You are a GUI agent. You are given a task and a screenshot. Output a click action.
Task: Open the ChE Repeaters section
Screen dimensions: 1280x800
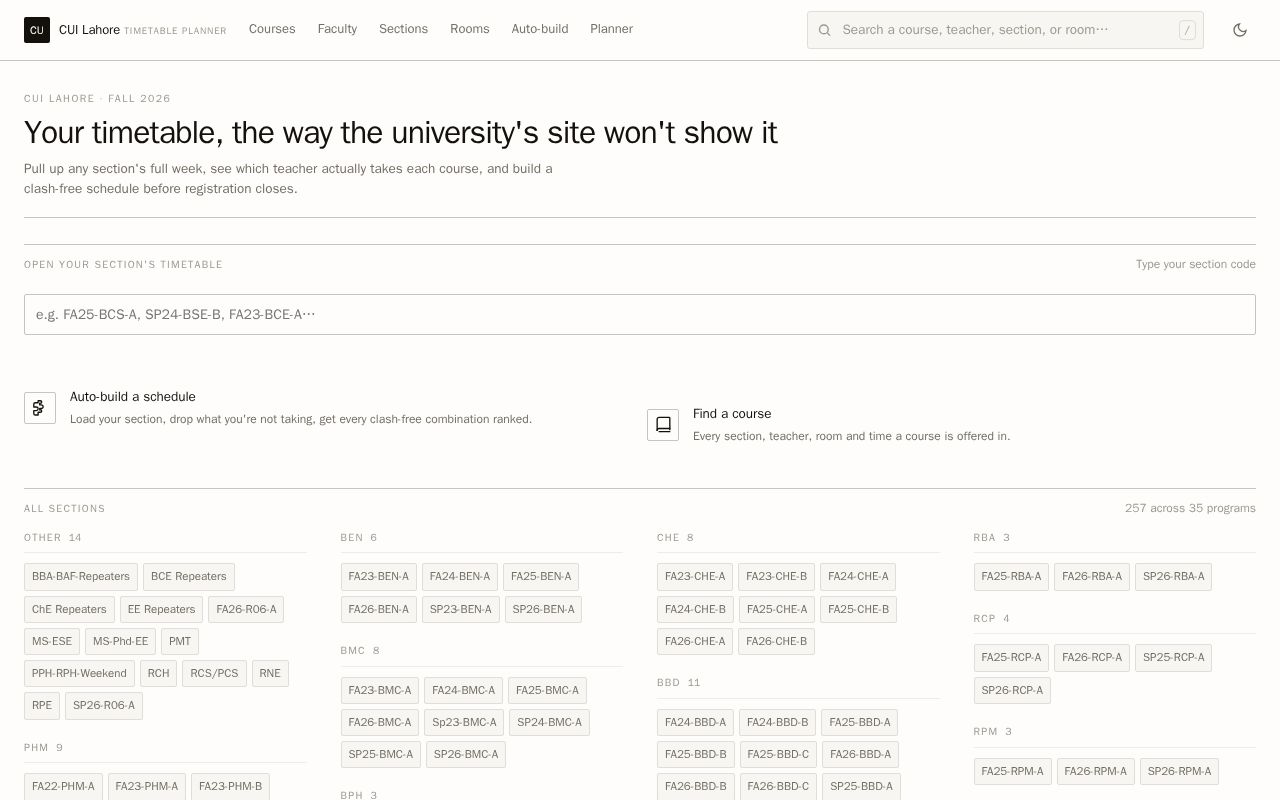(69, 609)
